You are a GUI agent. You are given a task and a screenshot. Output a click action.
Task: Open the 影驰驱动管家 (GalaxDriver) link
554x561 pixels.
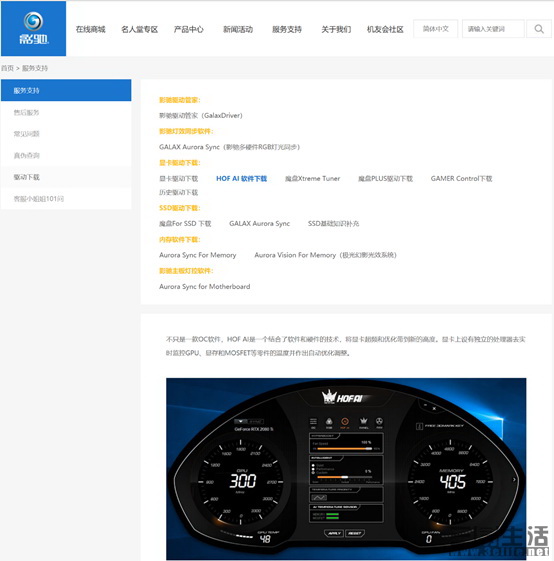pos(201,116)
